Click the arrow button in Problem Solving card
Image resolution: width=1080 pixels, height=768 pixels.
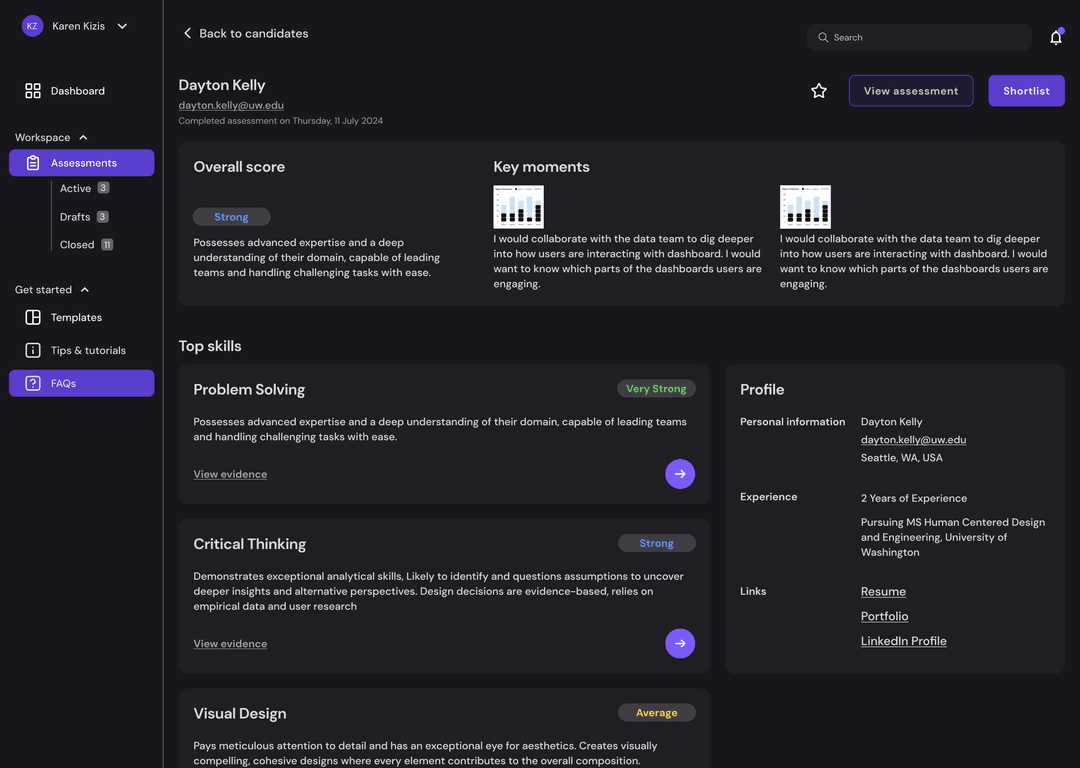pos(680,474)
